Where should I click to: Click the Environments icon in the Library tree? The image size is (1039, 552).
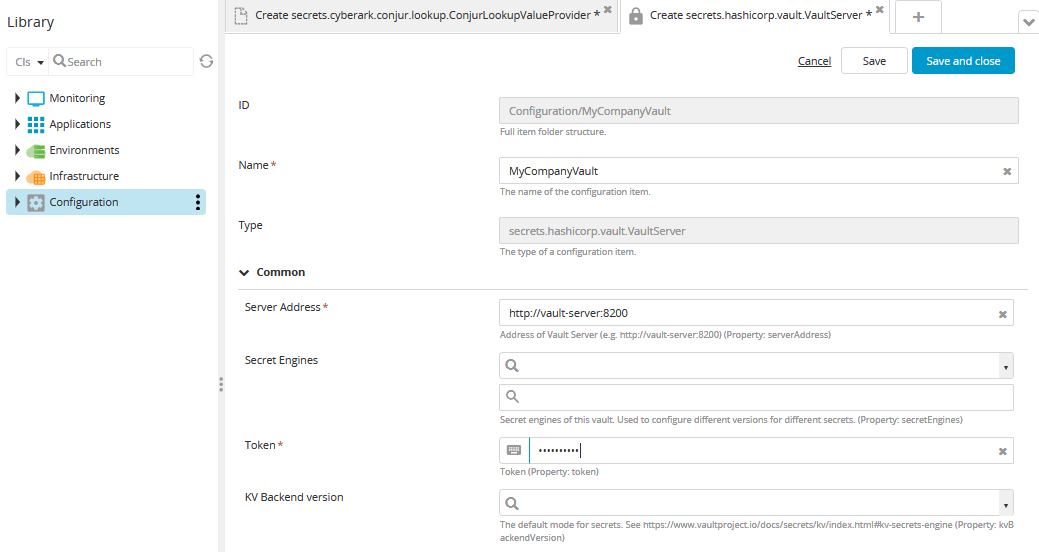pos(36,151)
